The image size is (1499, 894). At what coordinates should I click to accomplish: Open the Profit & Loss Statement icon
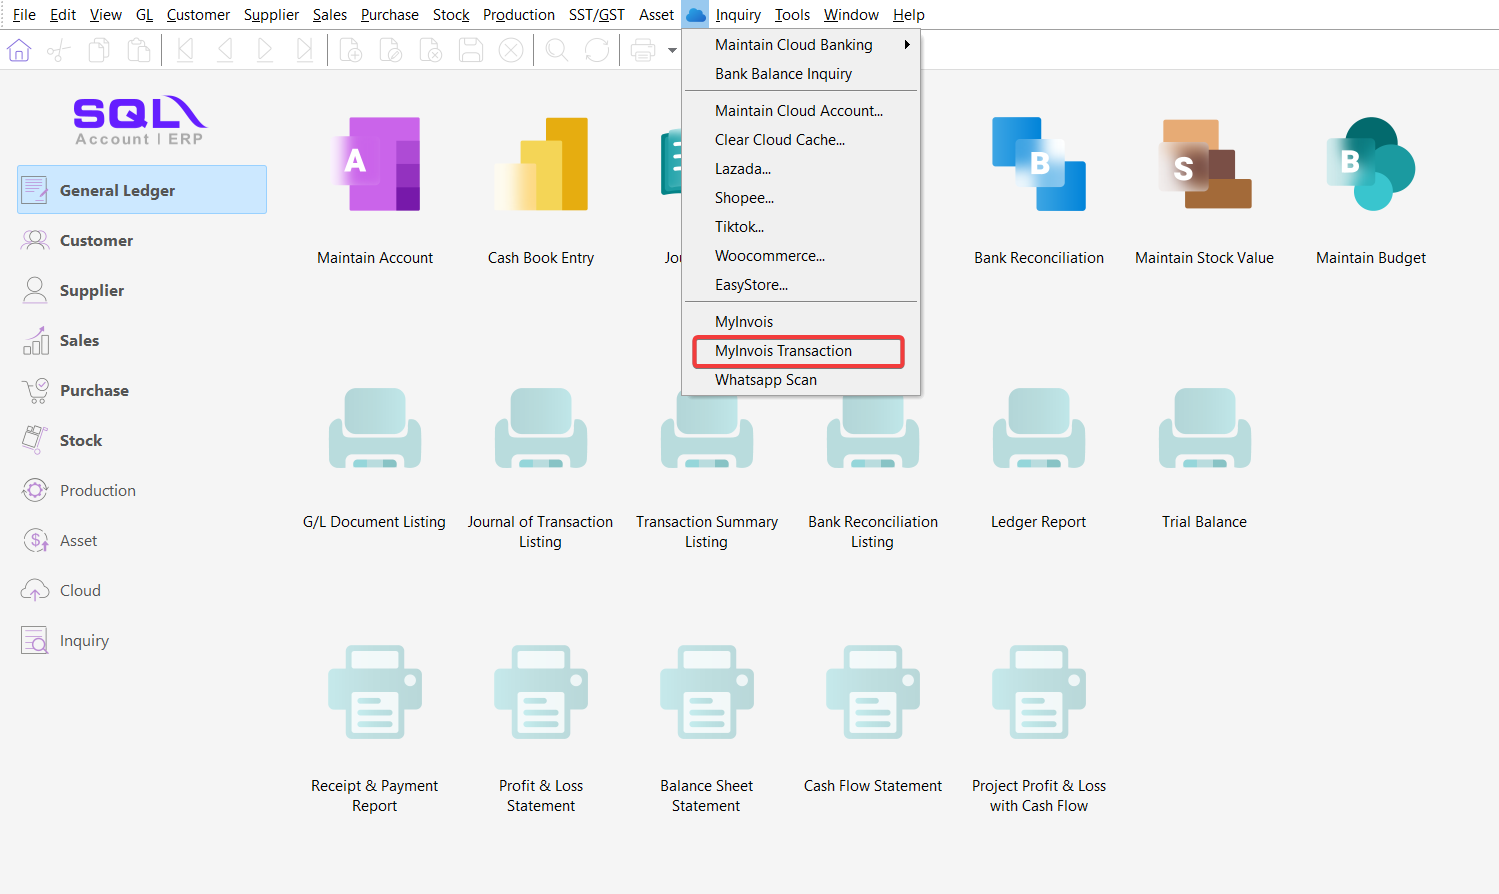[541, 692]
